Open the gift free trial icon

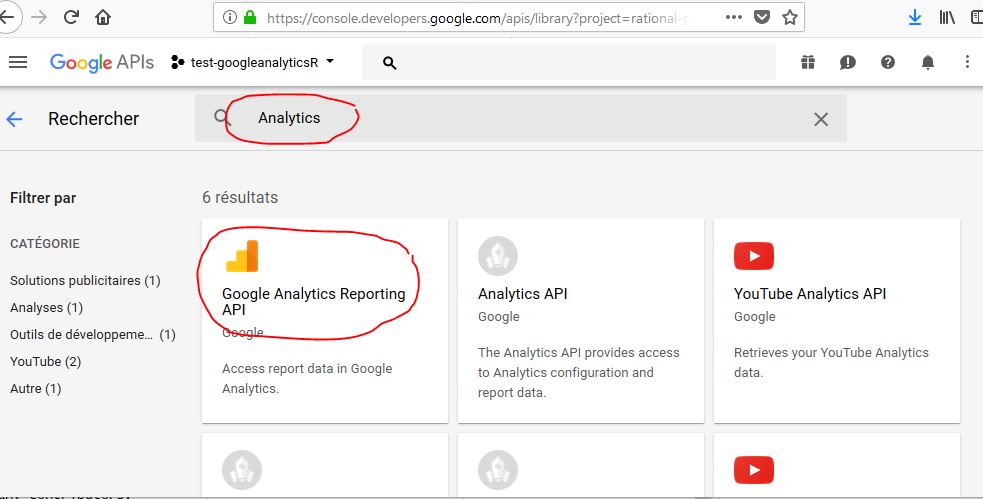[x=807, y=62]
